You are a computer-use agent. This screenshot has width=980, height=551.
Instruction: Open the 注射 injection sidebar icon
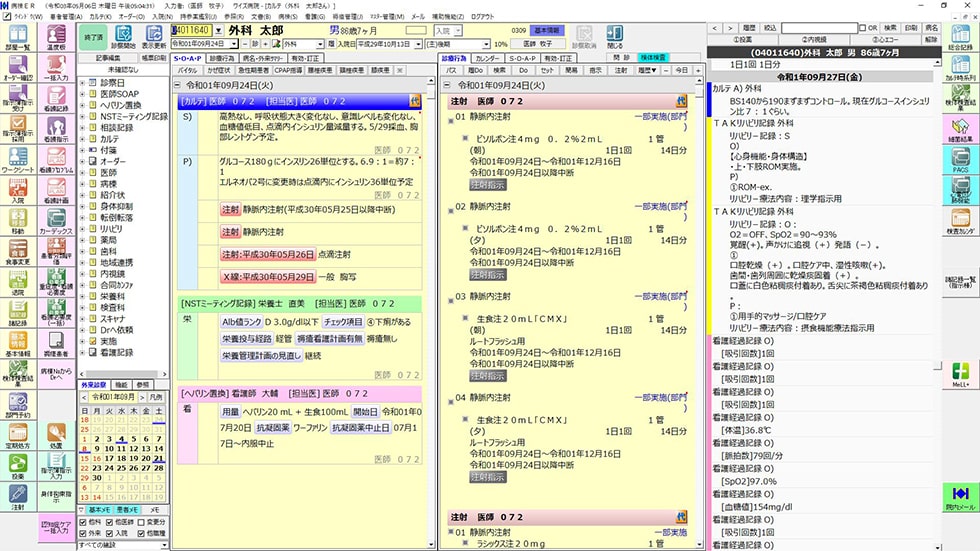[18, 497]
